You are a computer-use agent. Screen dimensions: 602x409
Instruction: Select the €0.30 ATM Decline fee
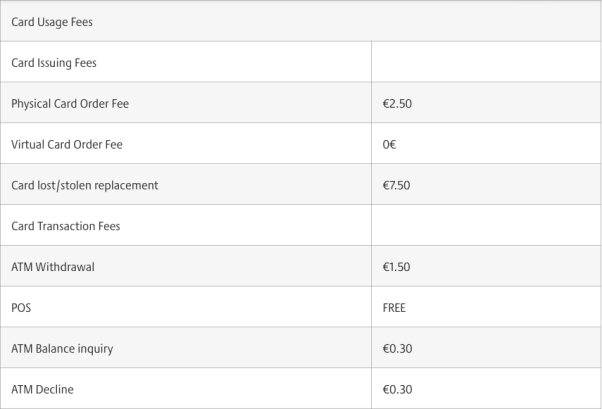397,389
